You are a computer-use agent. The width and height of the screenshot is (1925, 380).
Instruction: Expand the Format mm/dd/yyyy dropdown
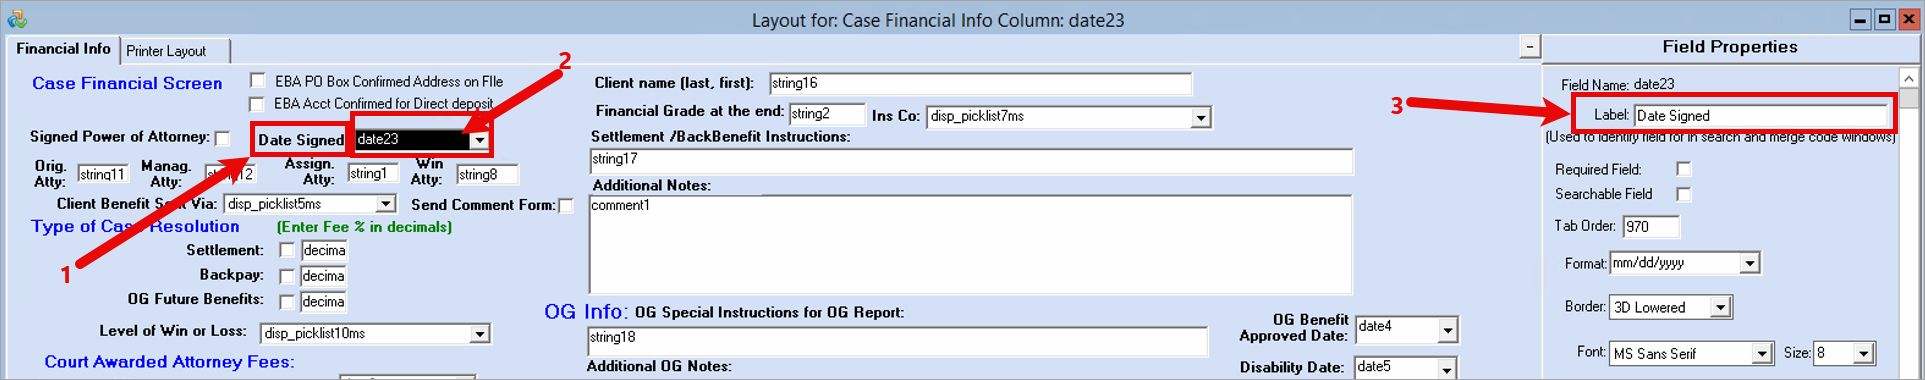1749,263
